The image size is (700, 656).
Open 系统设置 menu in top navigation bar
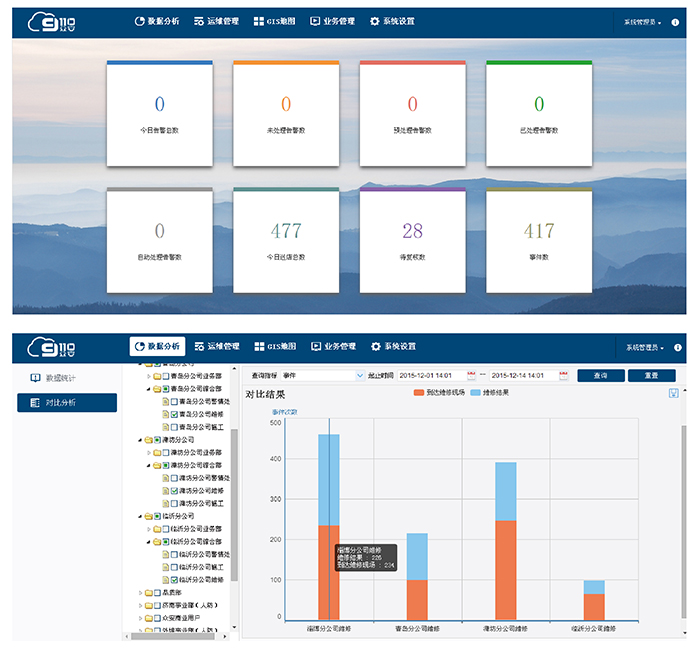coord(392,21)
